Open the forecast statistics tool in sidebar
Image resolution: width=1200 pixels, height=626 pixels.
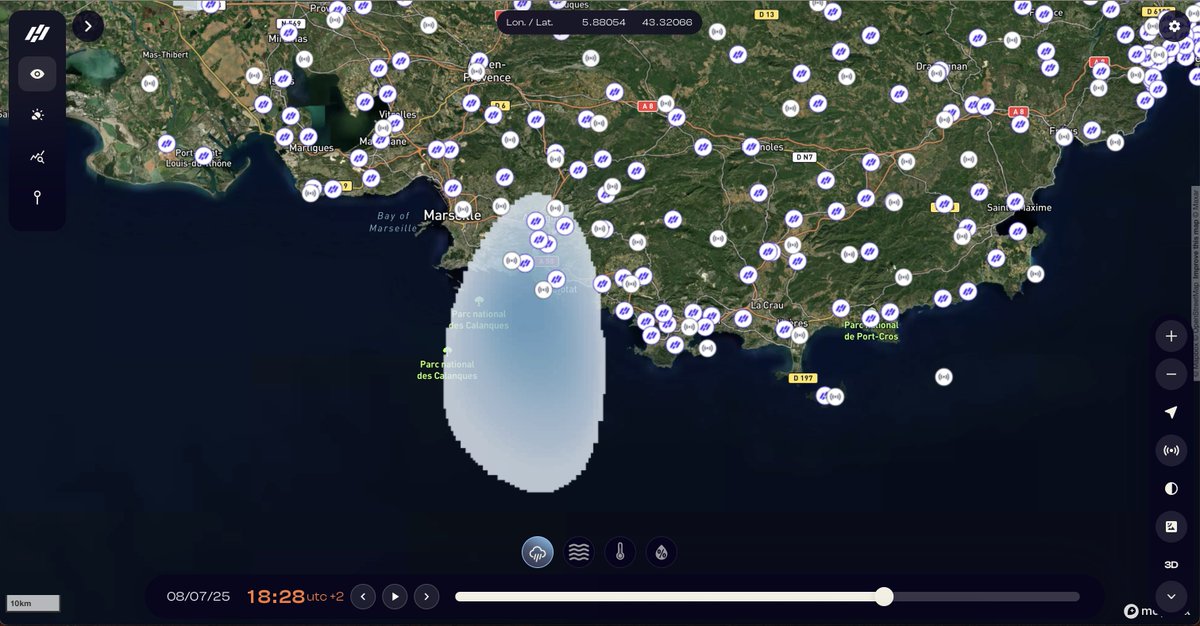point(36,156)
